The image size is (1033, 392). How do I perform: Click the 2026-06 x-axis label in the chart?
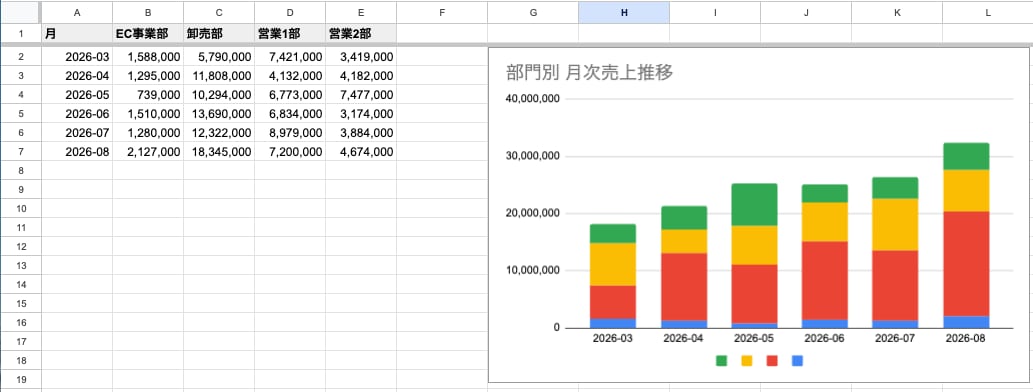coord(825,339)
